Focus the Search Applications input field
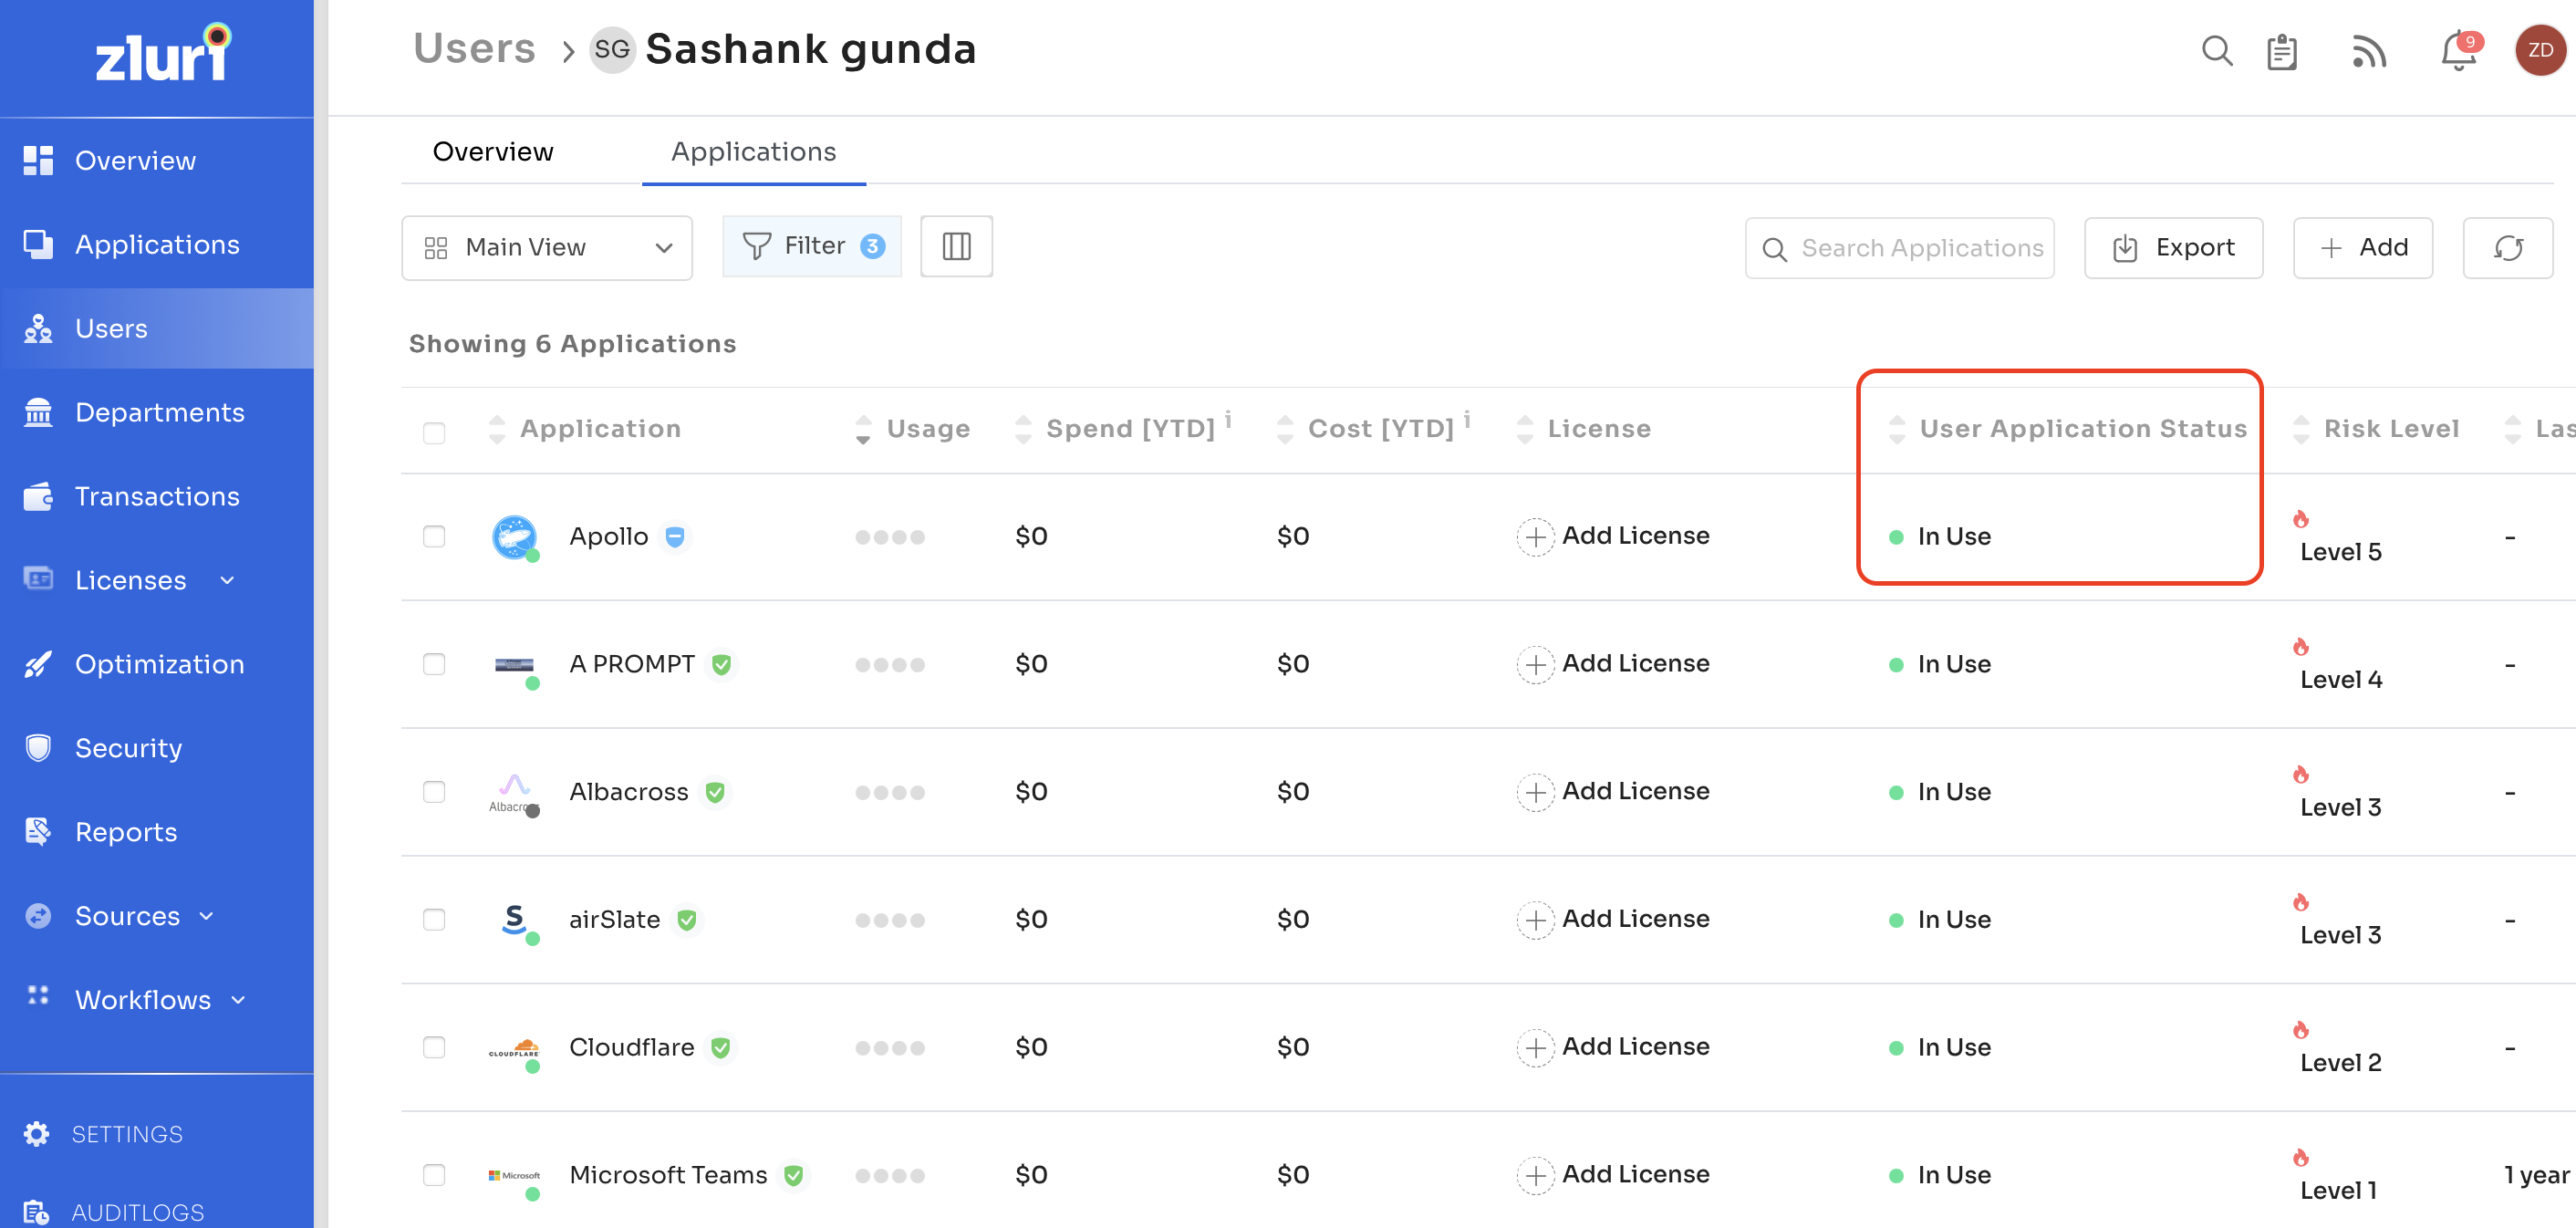 [x=1899, y=248]
